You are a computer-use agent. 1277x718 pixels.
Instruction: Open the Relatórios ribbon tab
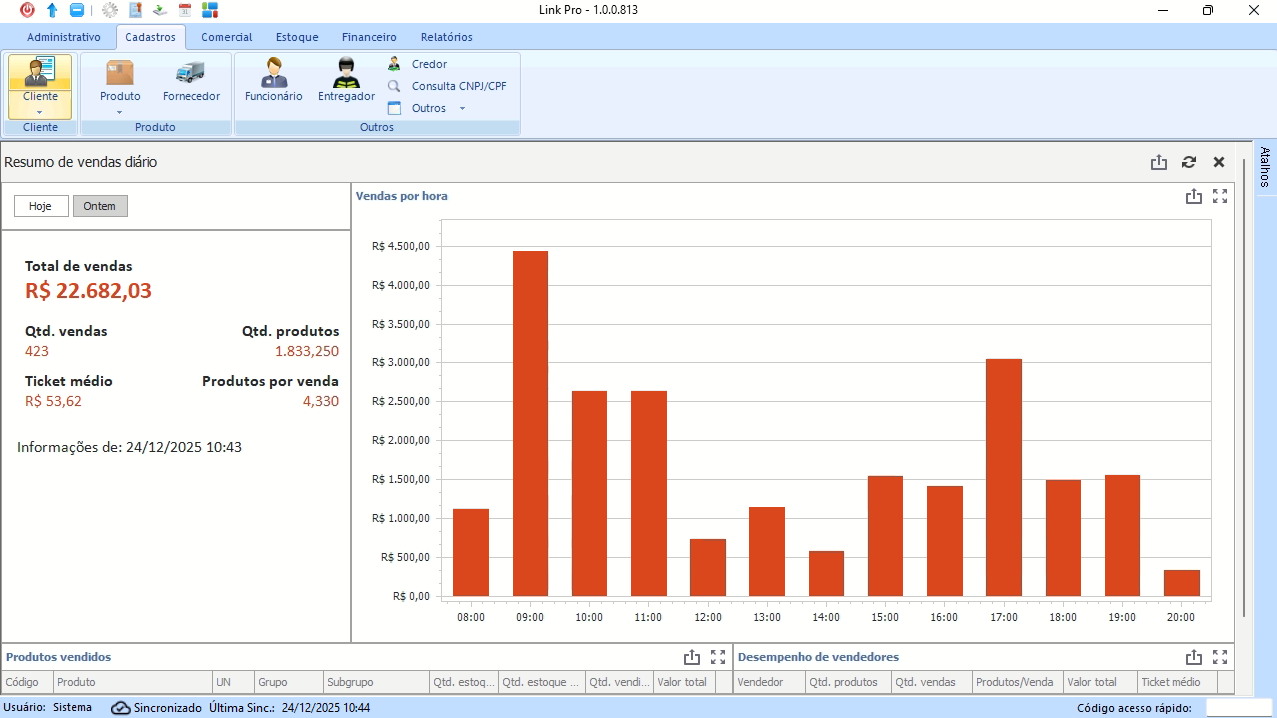click(447, 37)
